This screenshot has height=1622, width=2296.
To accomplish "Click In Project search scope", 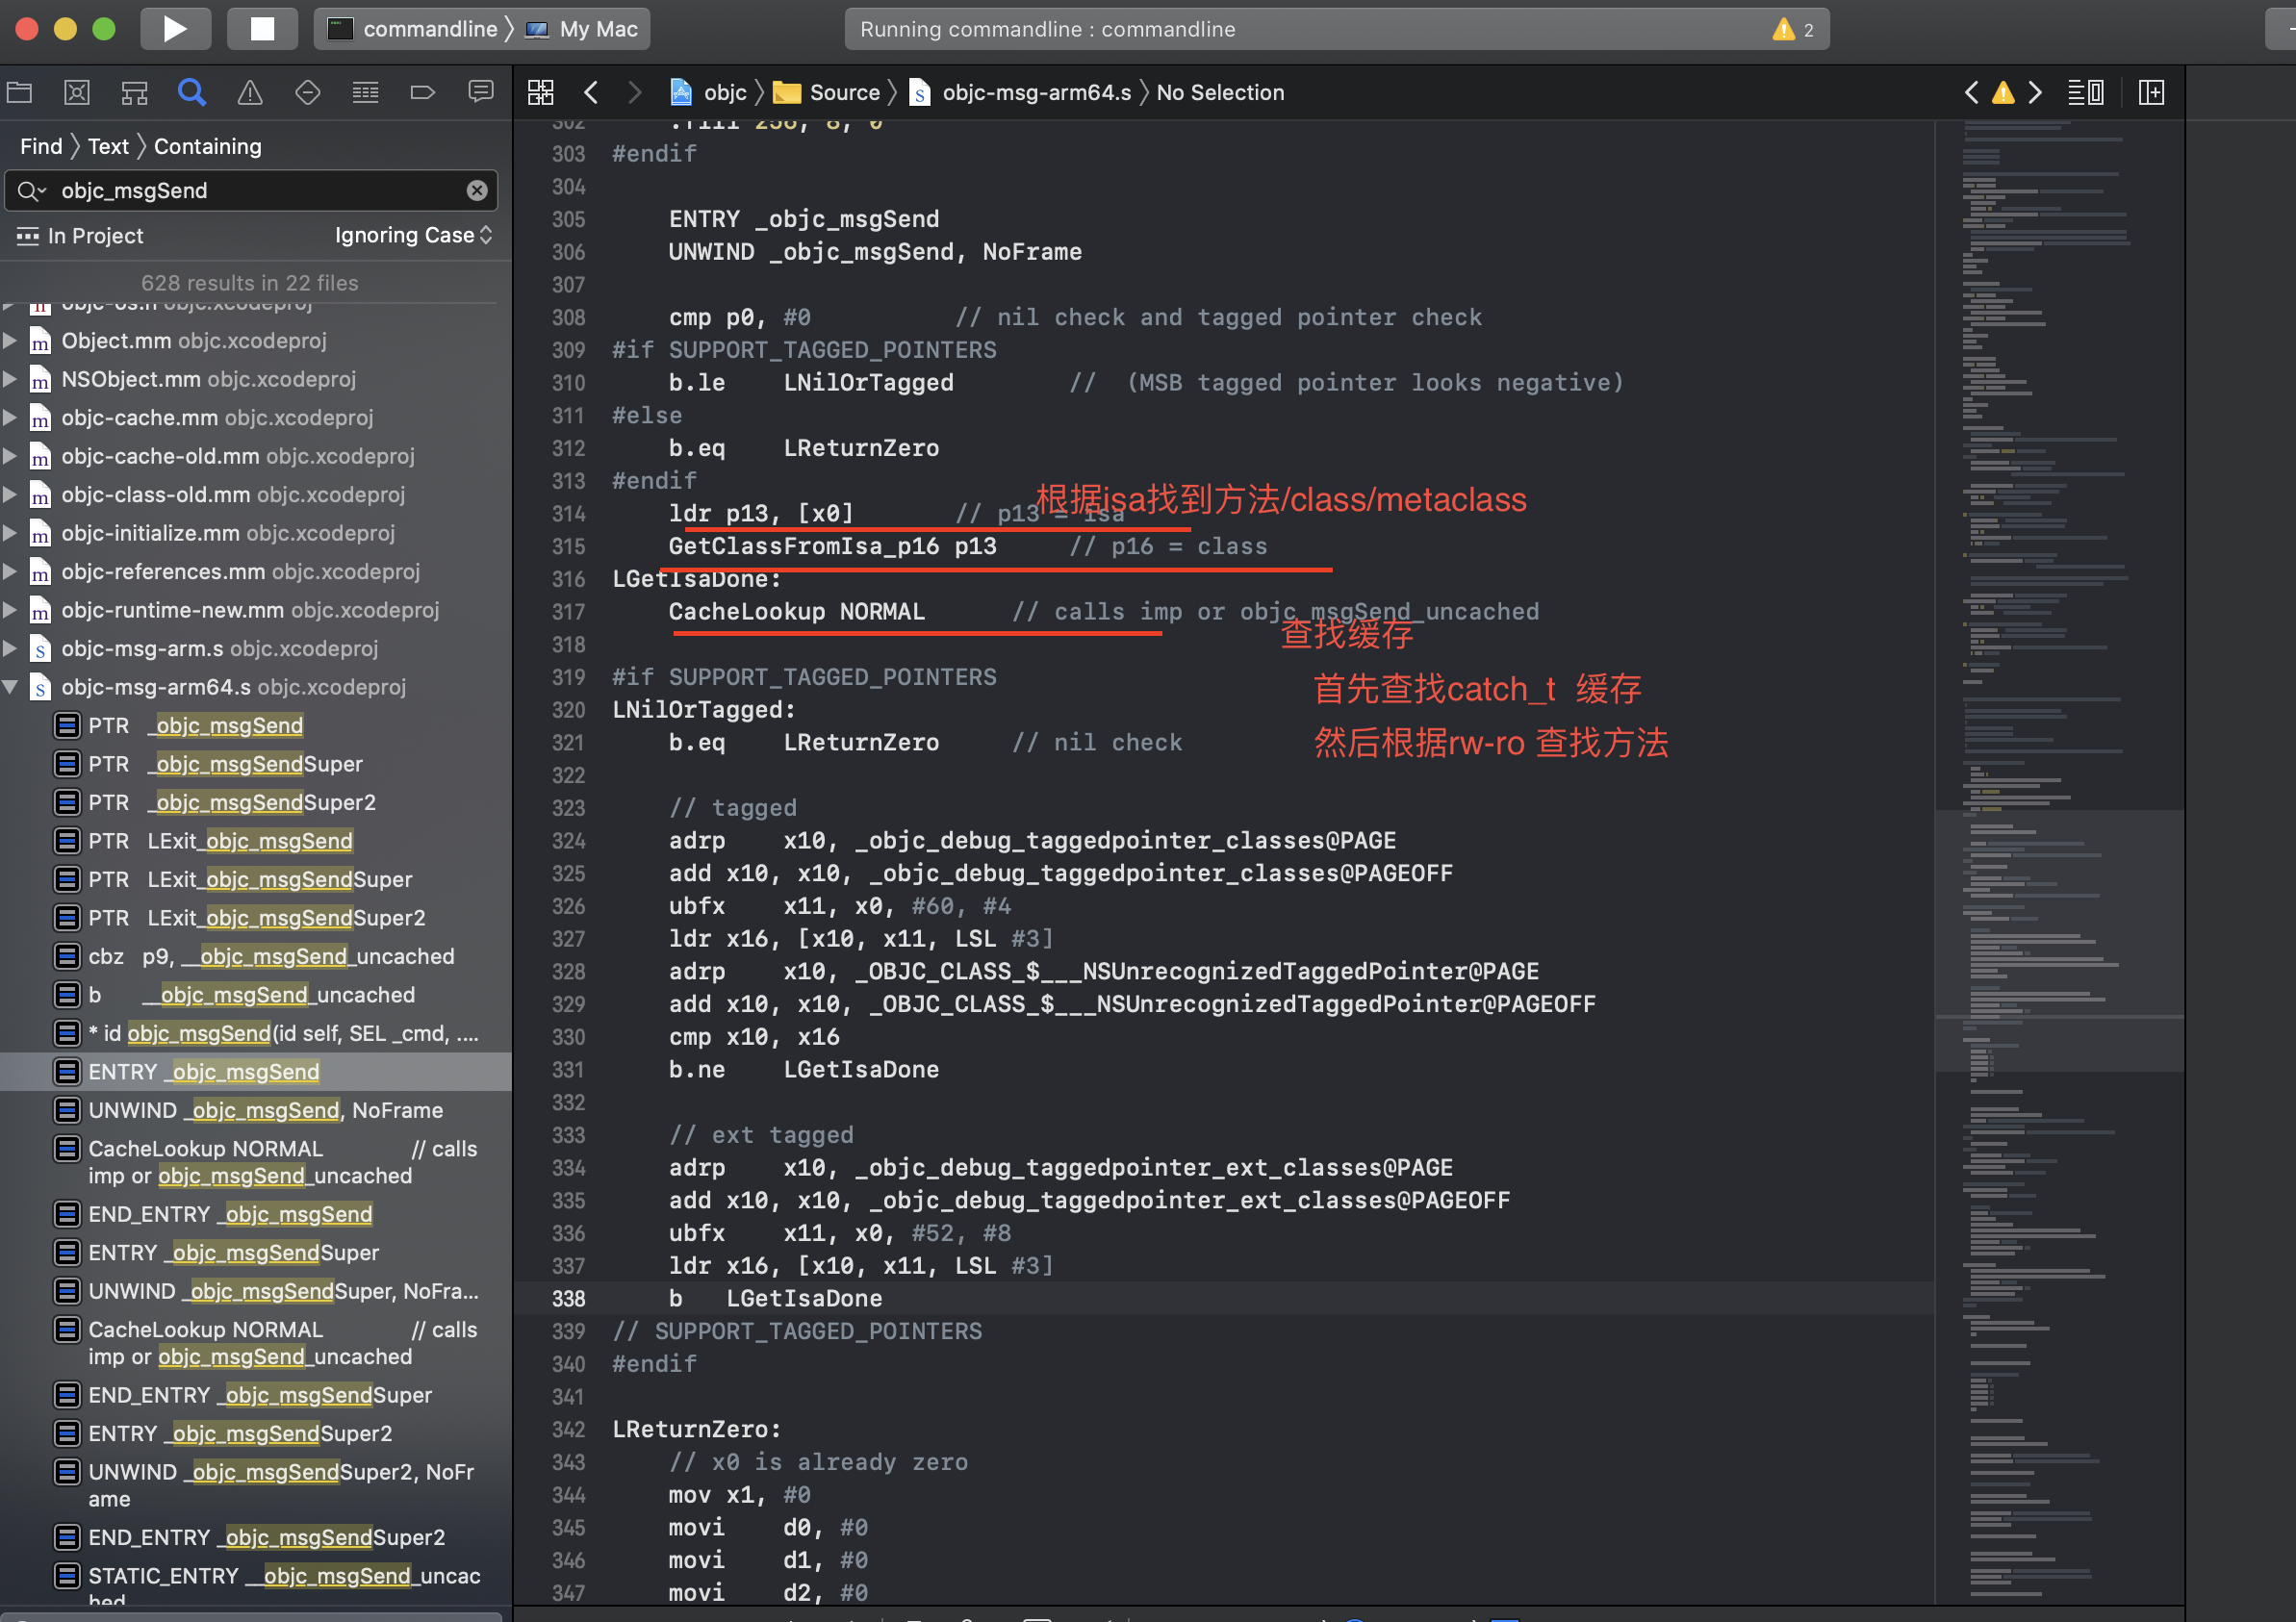I will [x=94, y=235].
